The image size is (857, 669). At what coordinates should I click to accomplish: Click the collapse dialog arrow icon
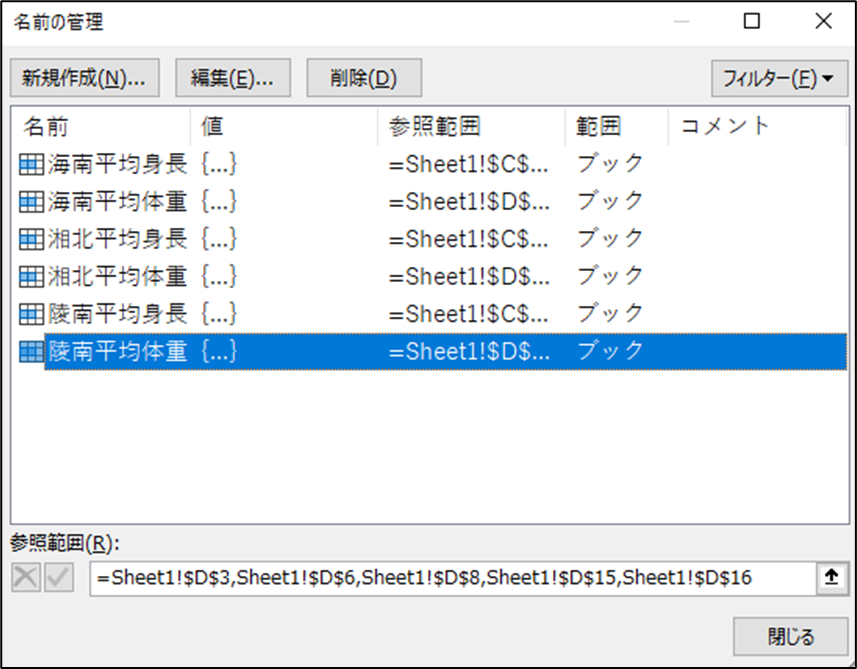(831, 578)
